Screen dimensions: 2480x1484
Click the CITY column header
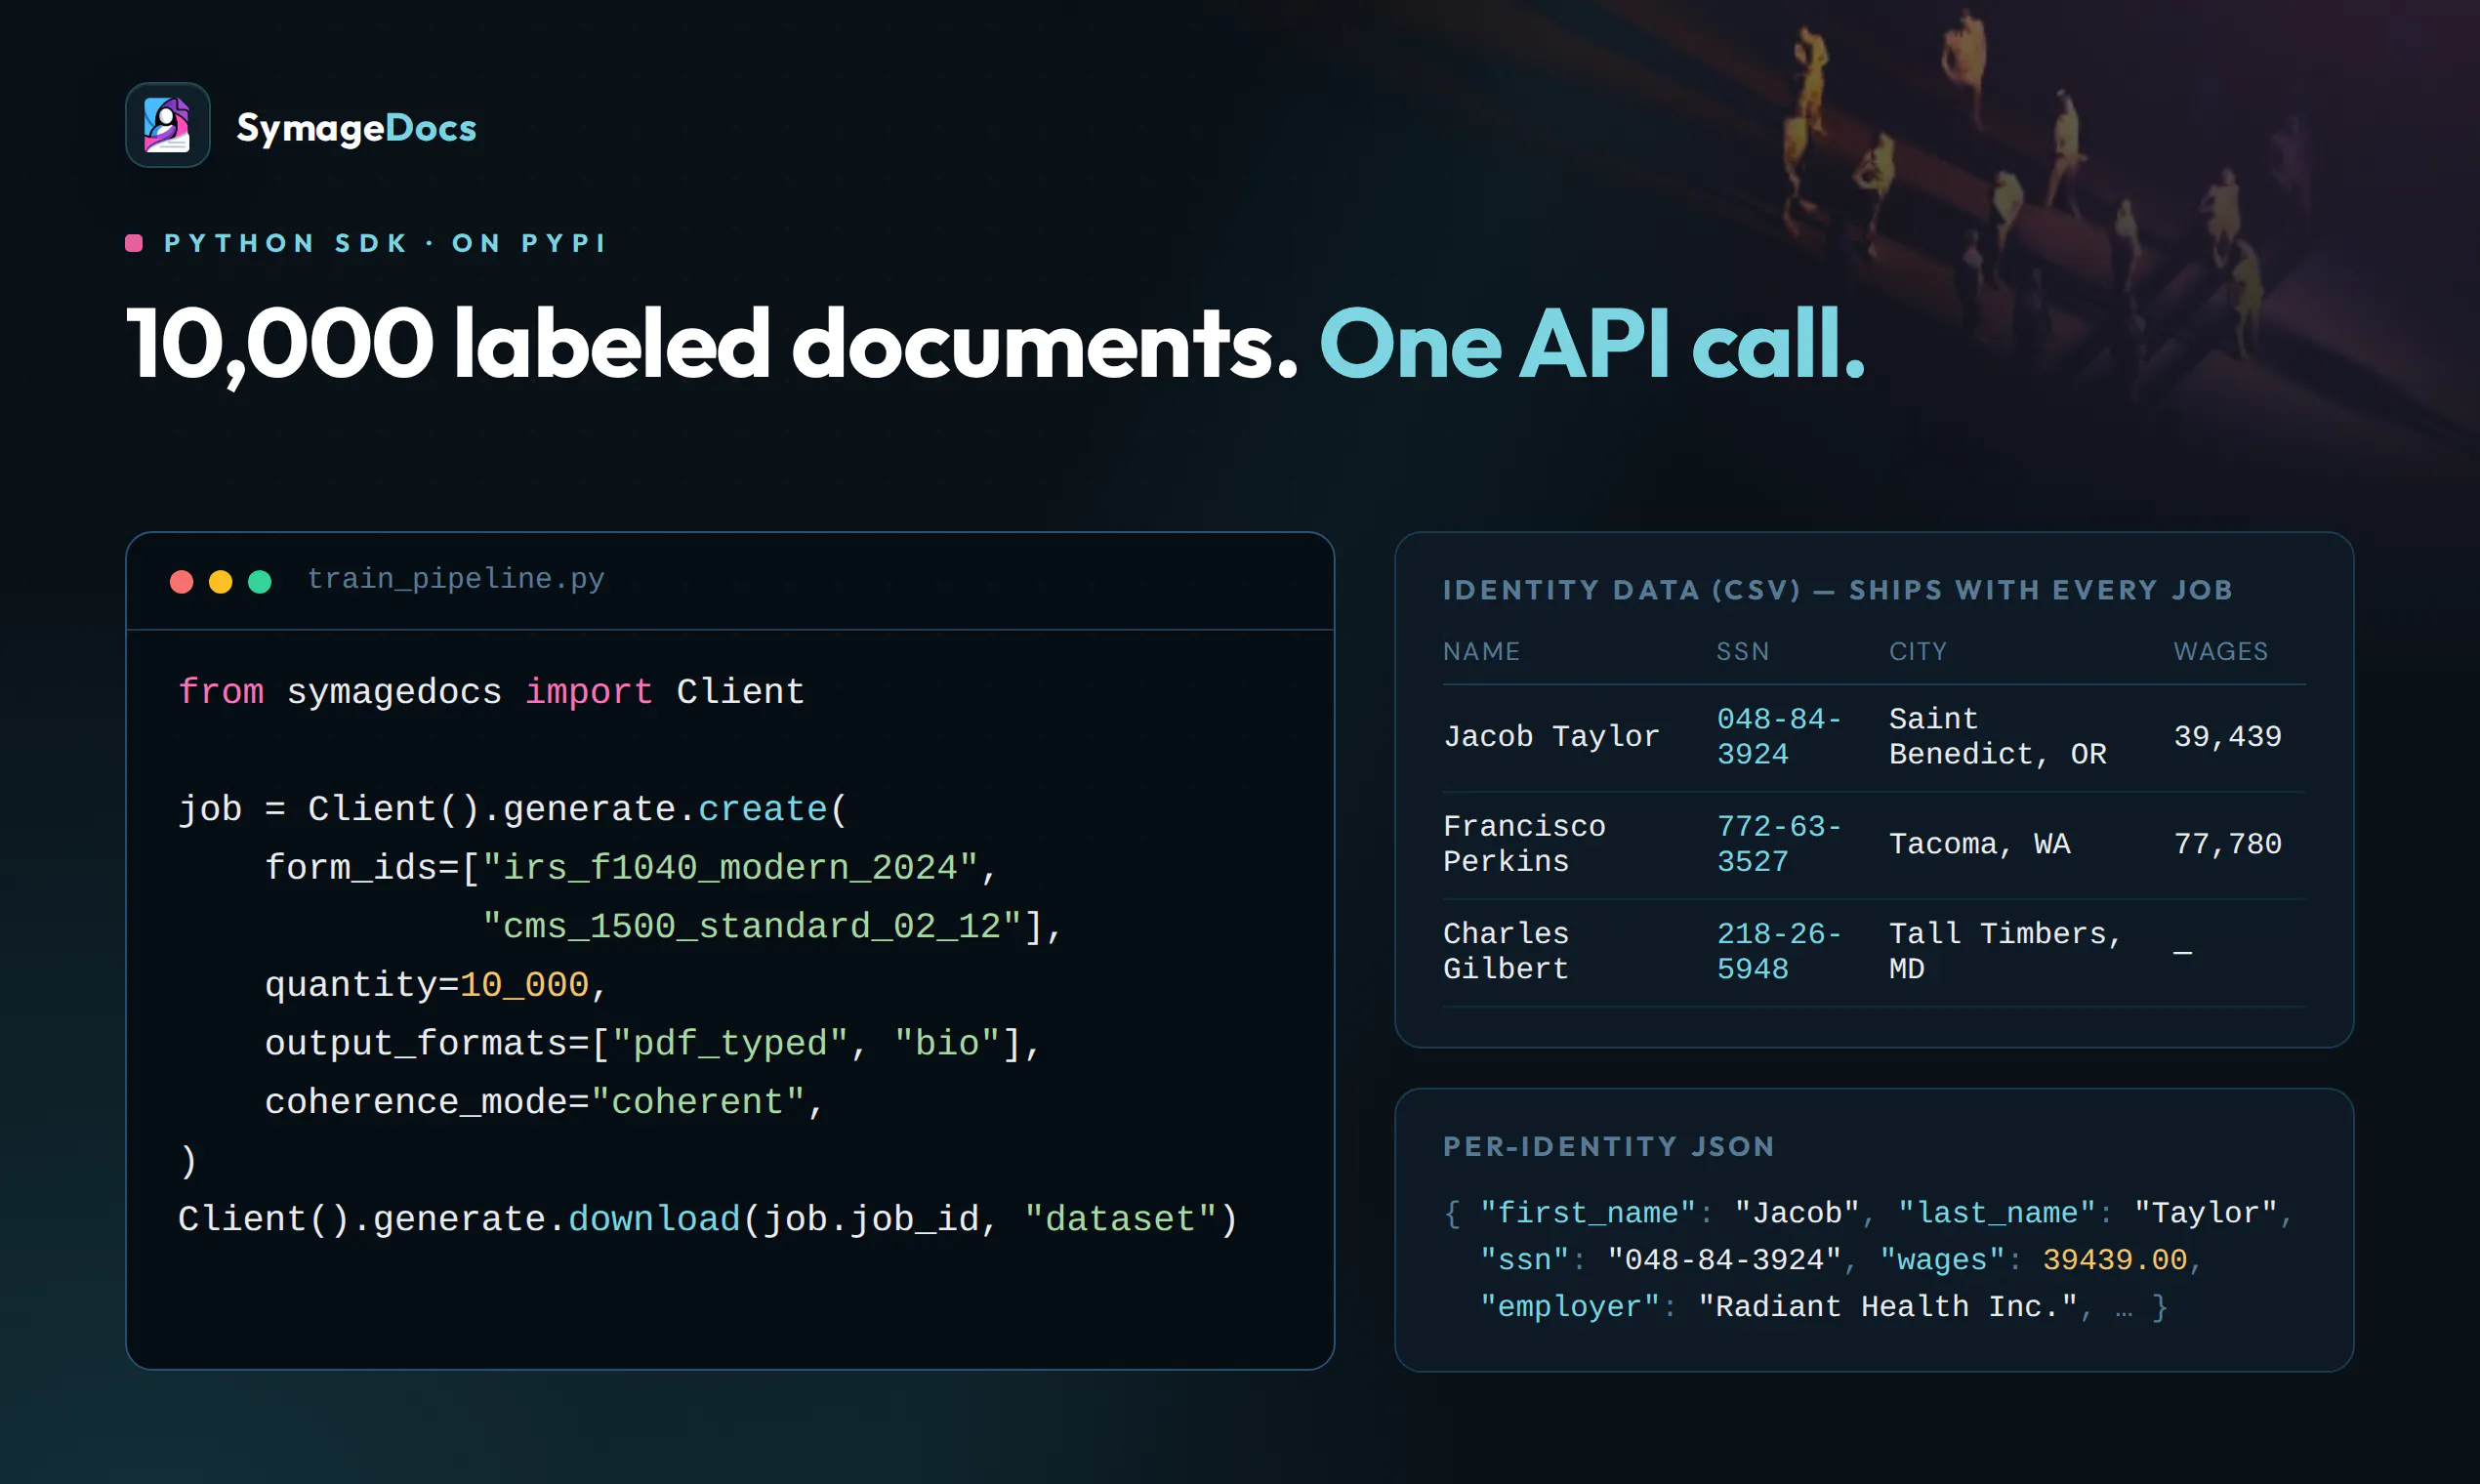coord(1918,652)
